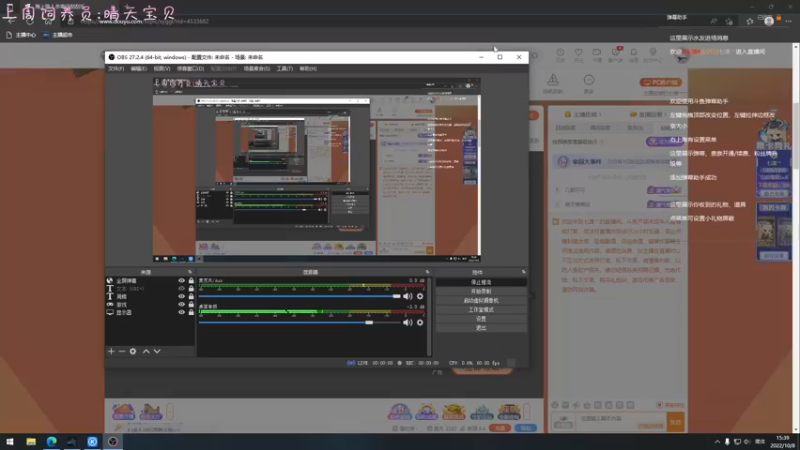800x450 pixels.
Task: Click 启动虚拟摄像机 virtual camera button
Action: pos(481,301)
